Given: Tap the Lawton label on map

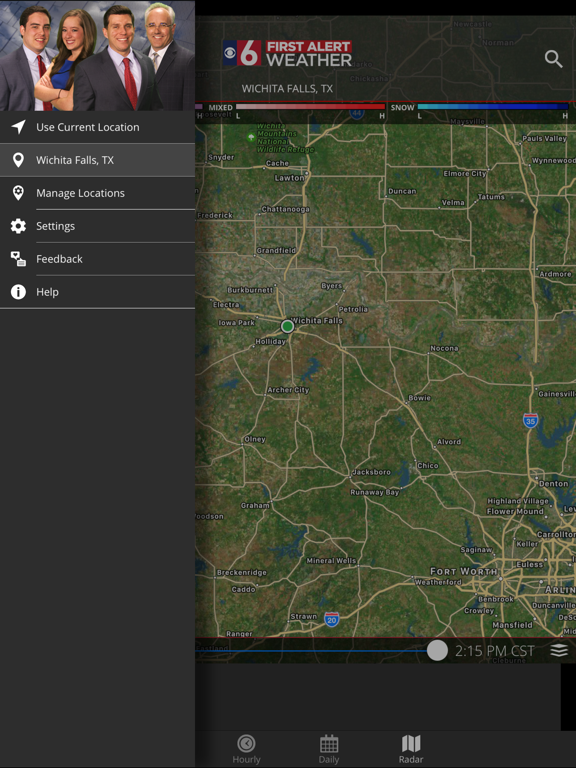Looking at the screenshot, I should pyautogui.click(x=288, y=178).
